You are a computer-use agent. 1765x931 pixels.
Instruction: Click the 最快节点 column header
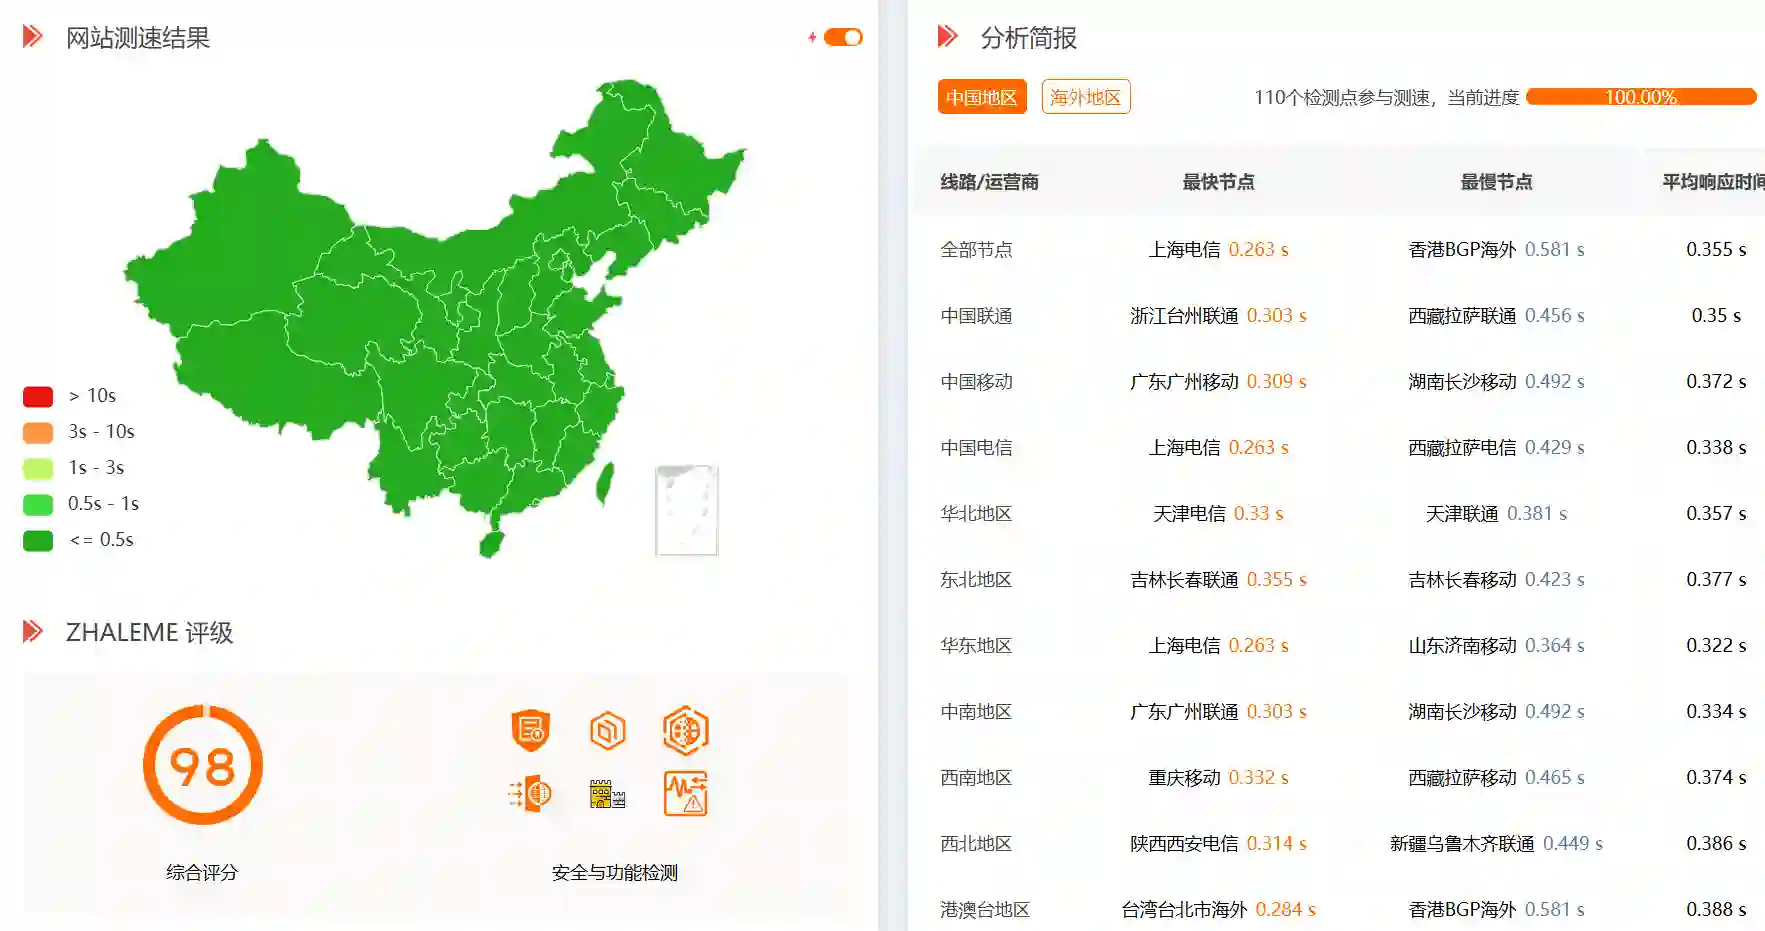1218,182
